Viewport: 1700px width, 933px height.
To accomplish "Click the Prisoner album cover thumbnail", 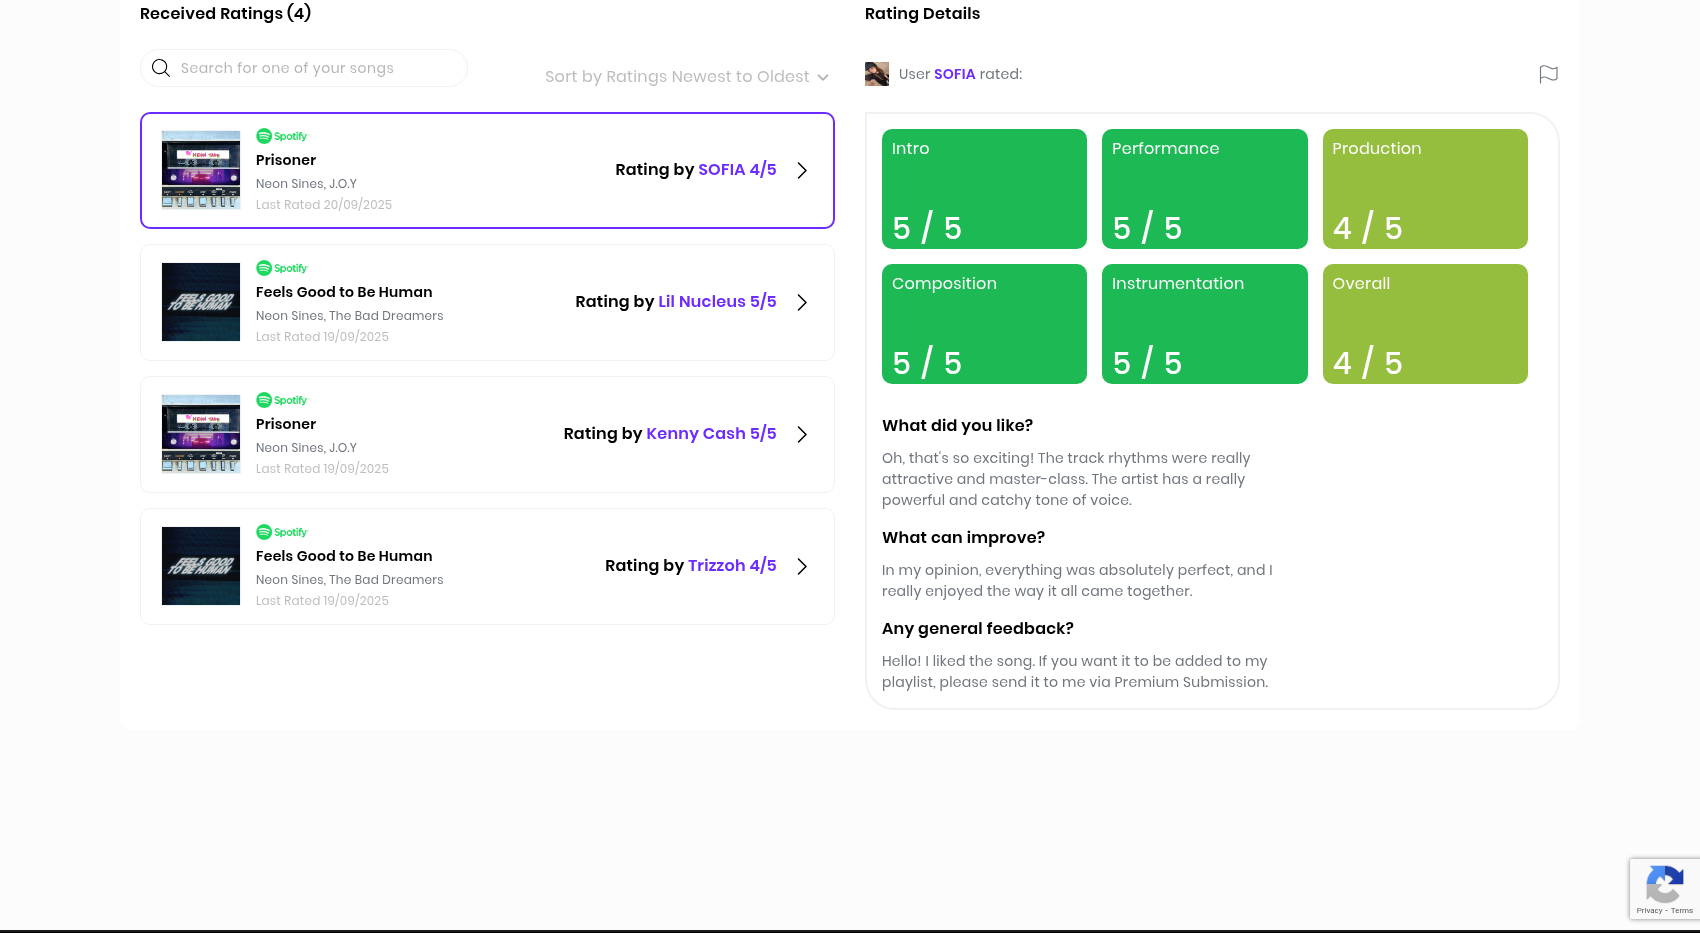I will tap(201, 170).
